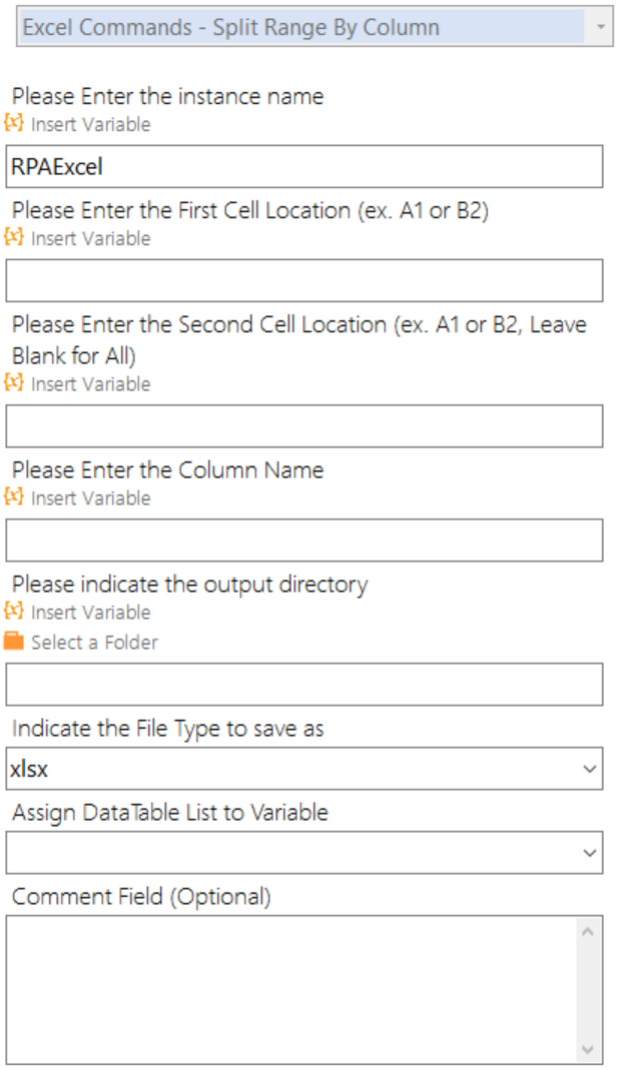Focus the RPAExcel instance name field
This screenshot has width=620, height=1070.
click(x=304, y=167)
